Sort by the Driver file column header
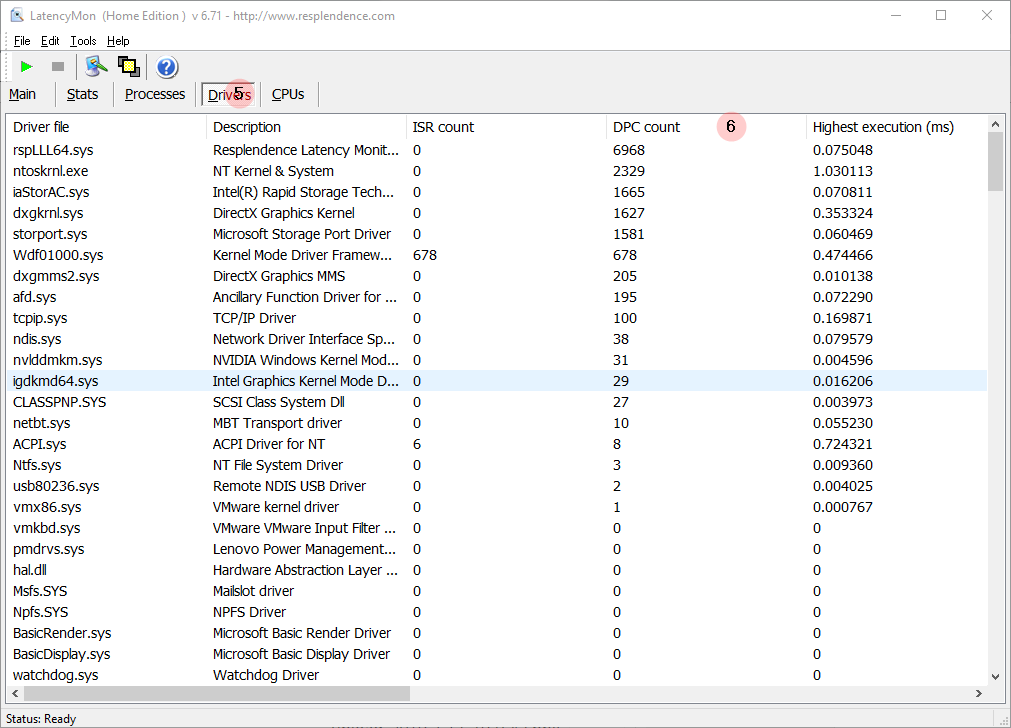The height and width of the screenshot is (728, 1011). point(106,127)
